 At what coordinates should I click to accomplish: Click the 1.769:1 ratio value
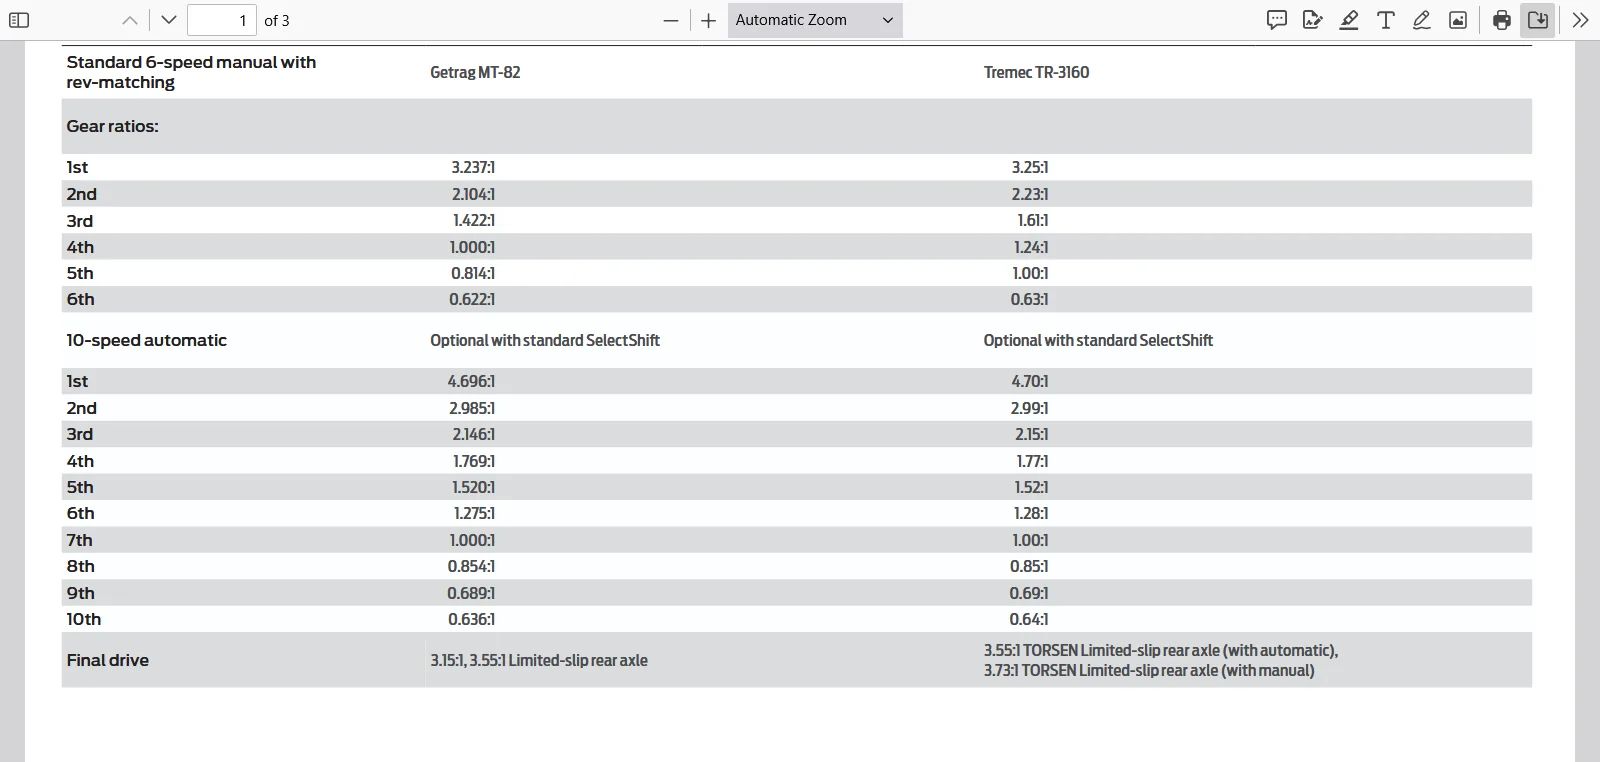coord(474,461)
